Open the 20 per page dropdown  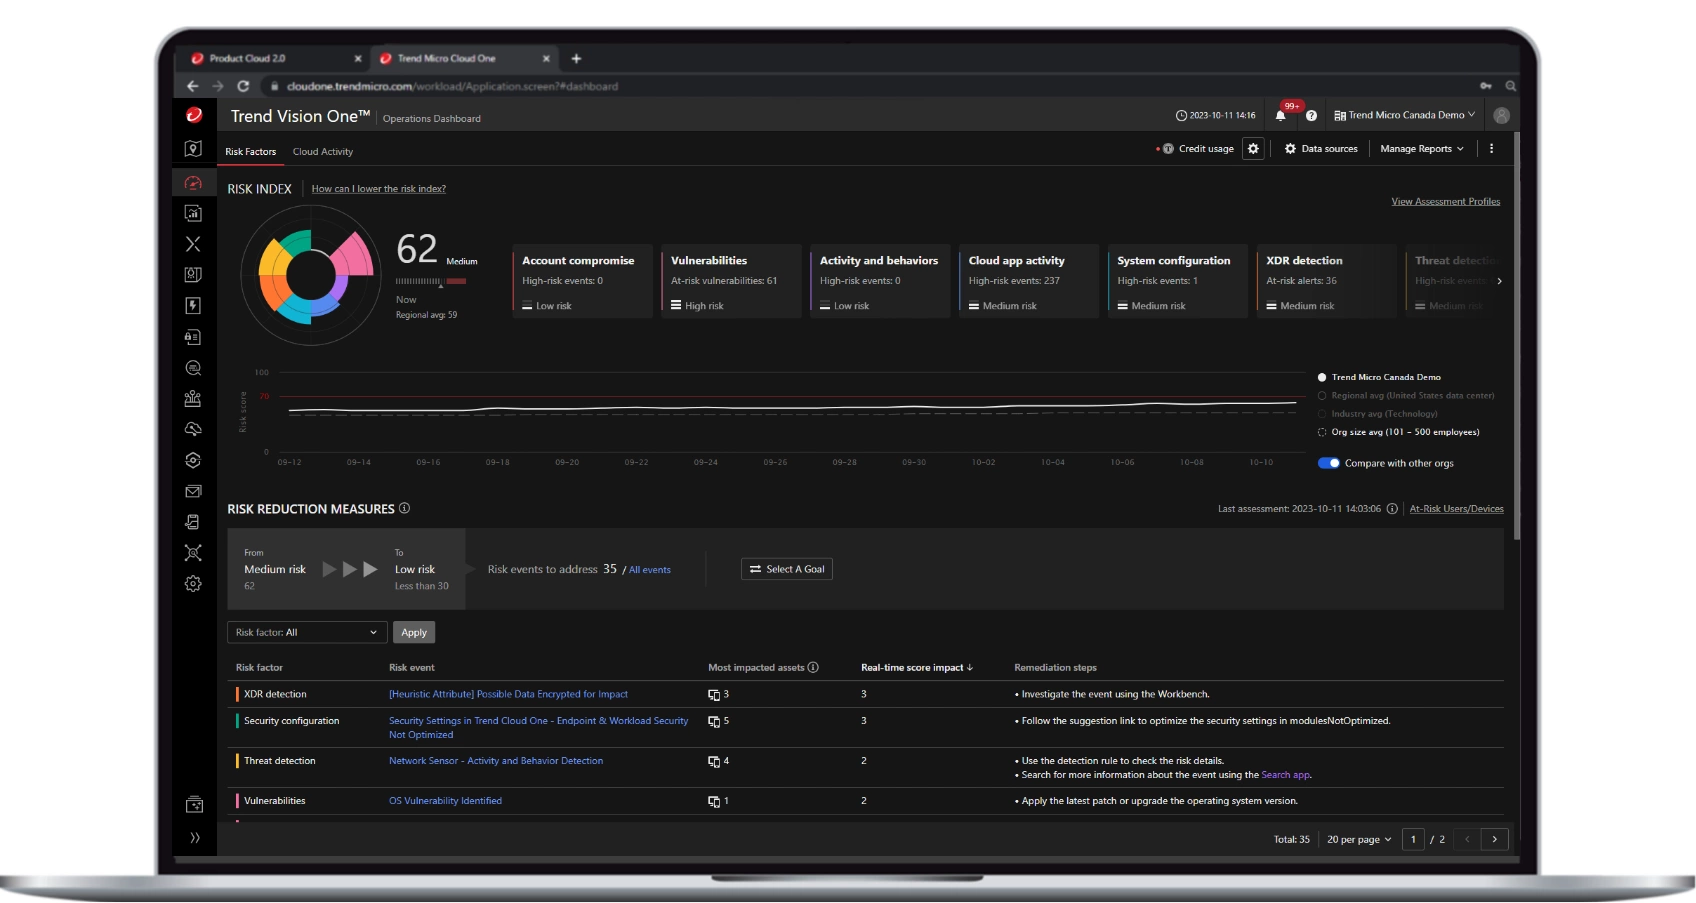pyautogui.click(x=1359, y=839)
